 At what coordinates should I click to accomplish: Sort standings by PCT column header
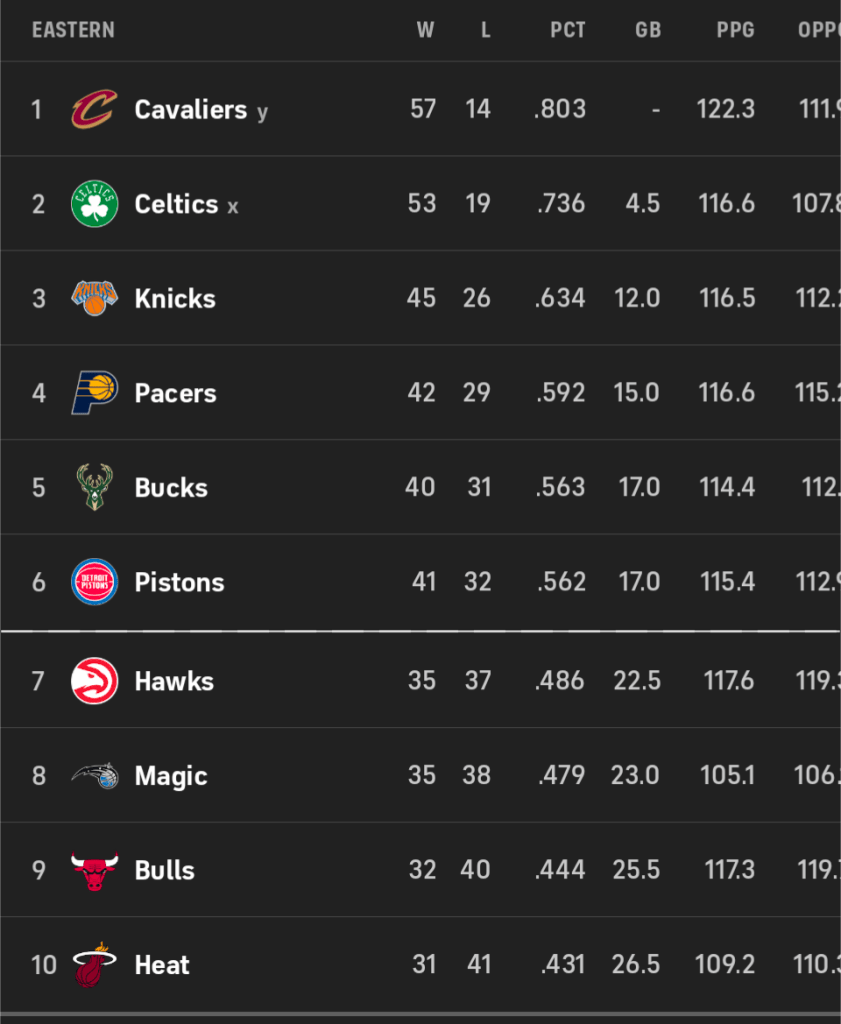pyautogui.click(x=567, y=30)
